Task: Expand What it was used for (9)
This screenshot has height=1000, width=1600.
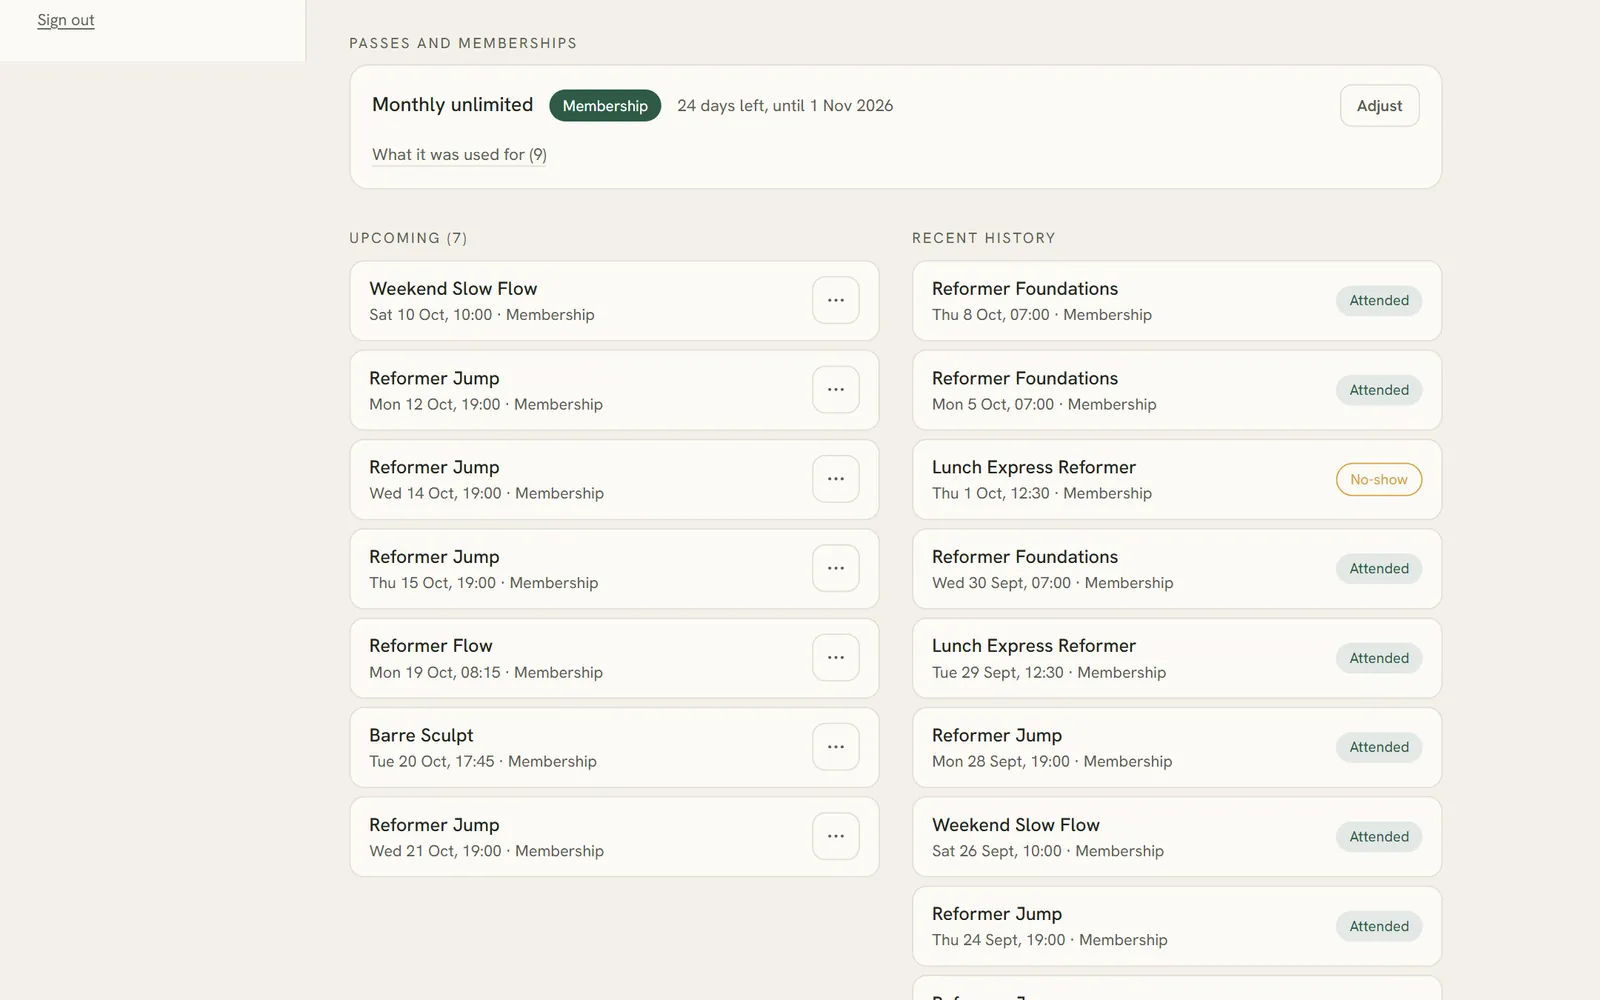Action: pyautogui.click(x=459, y=154)
